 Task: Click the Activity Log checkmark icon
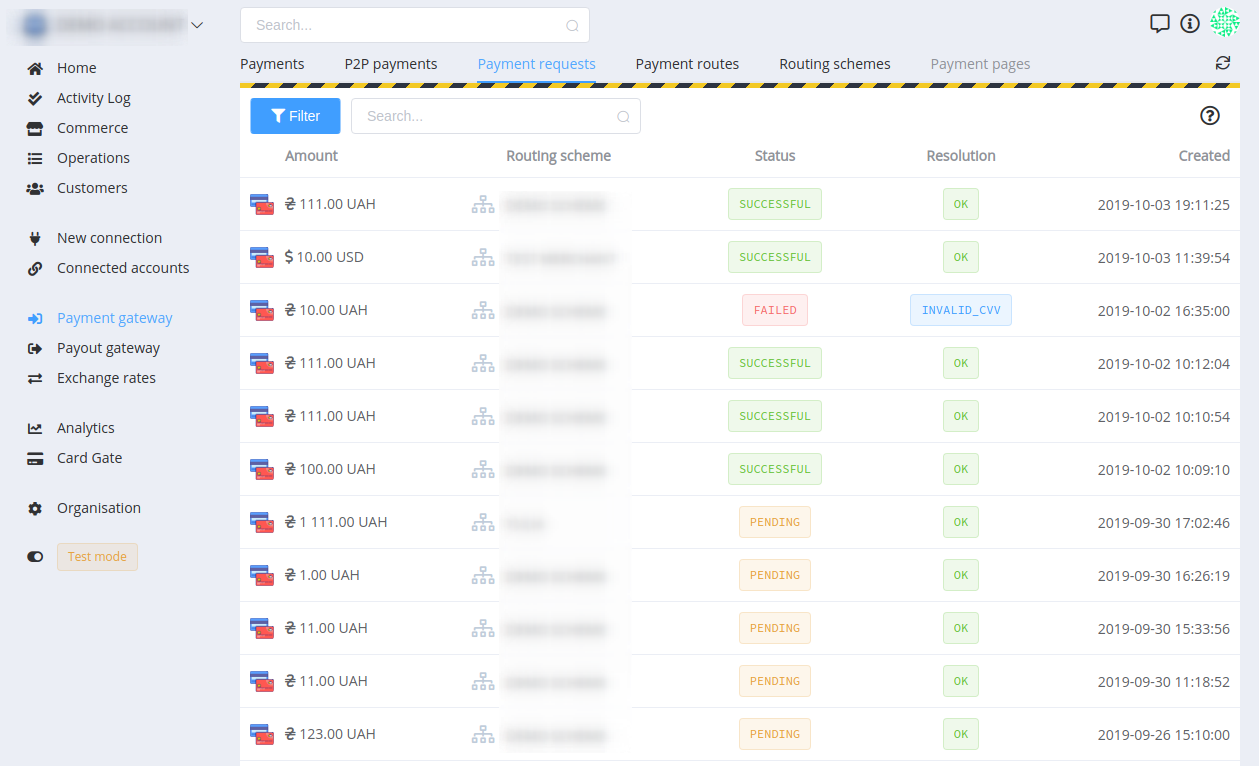pyautogui.click(x=35, y=98)
